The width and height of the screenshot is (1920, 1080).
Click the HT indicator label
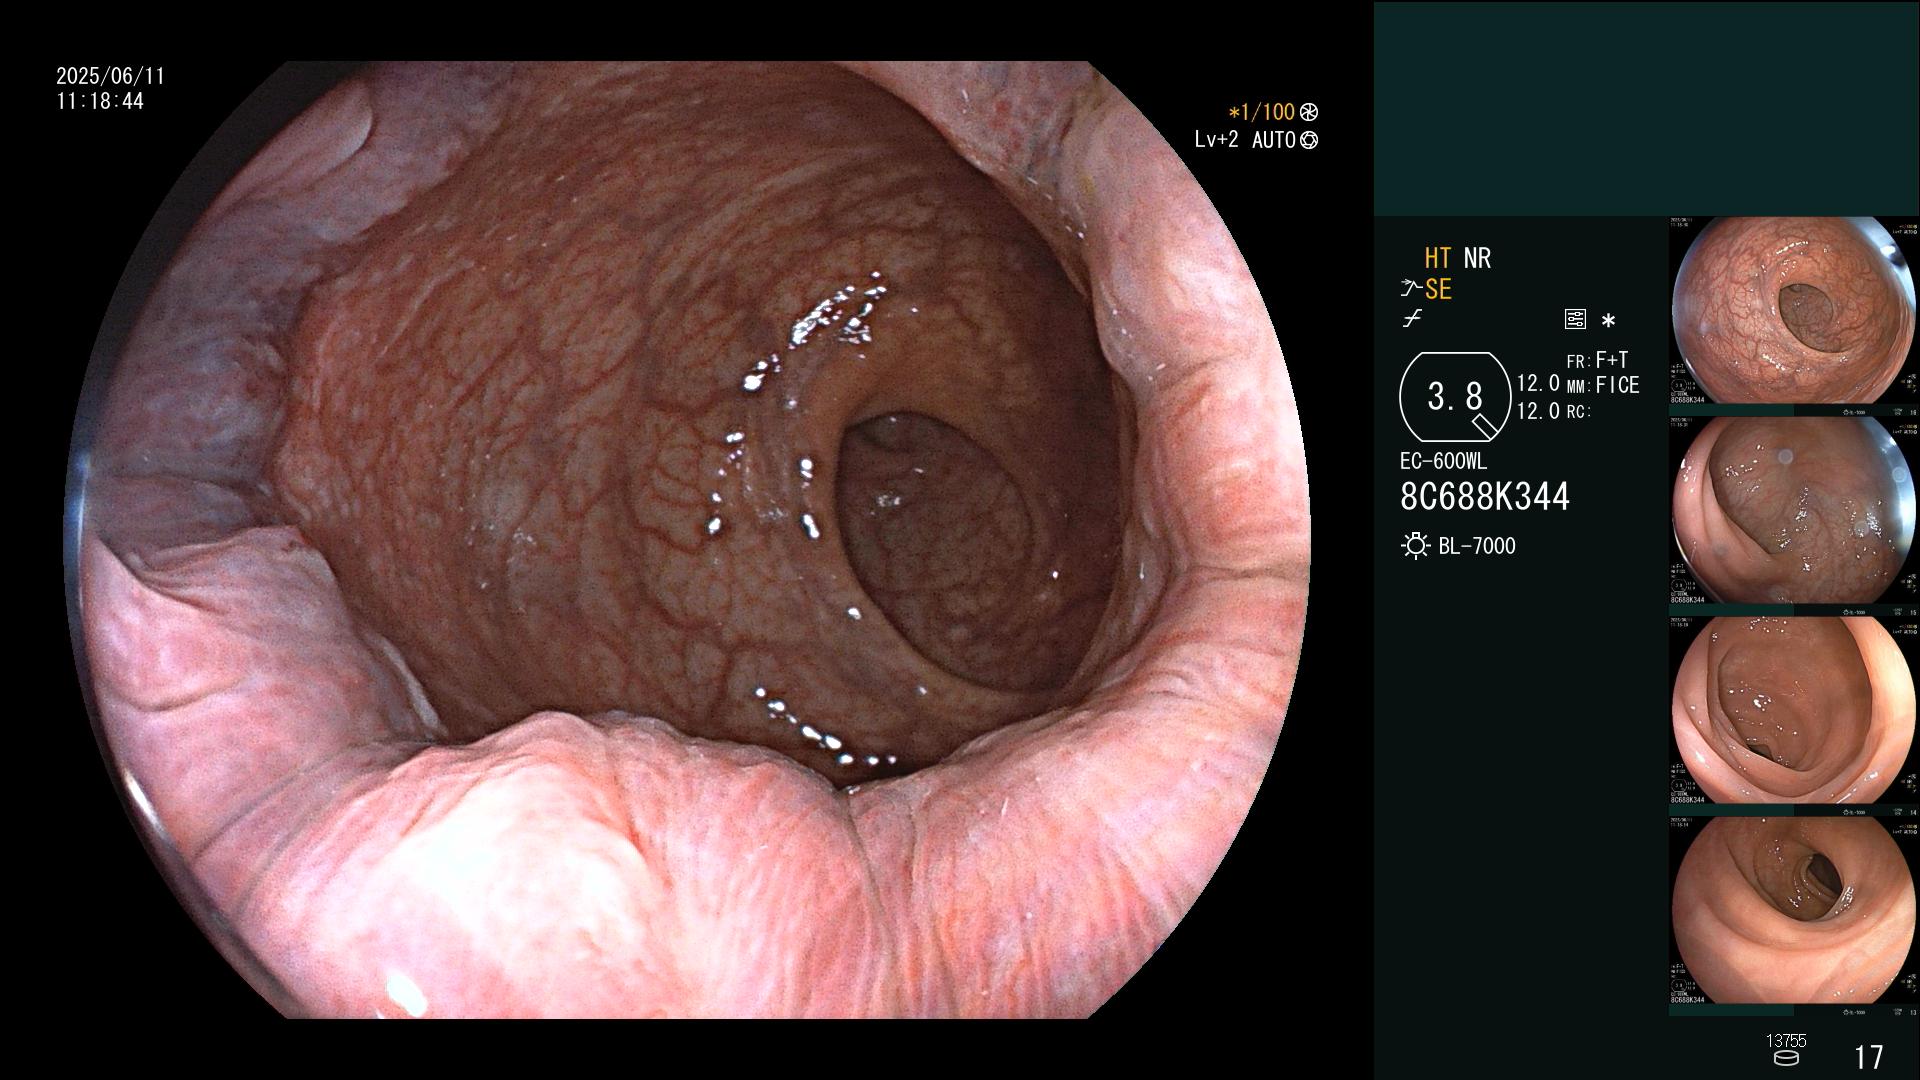(x=1438, y=259)
